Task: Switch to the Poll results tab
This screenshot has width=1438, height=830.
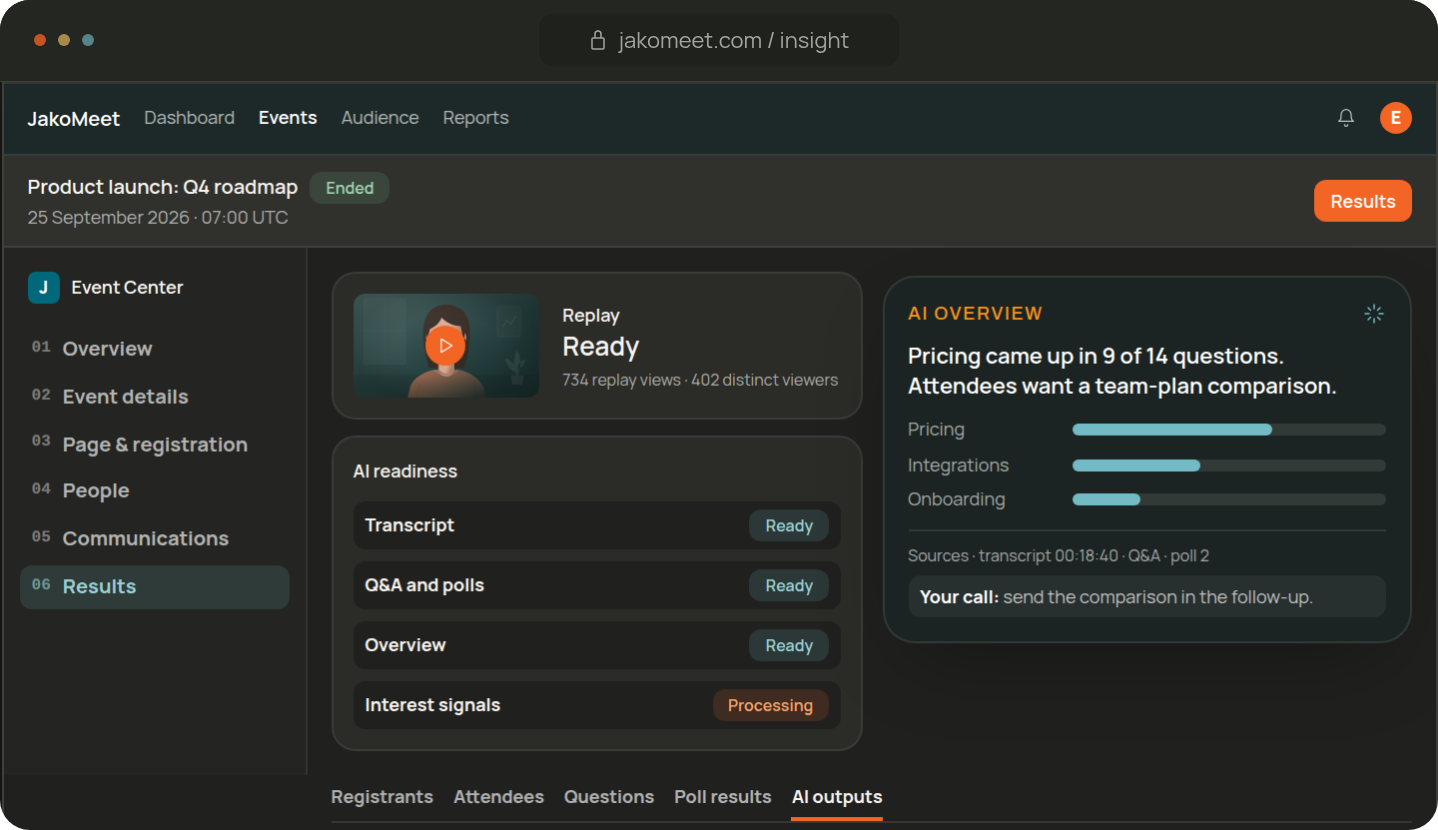Action: pyautogui.click(x=723, y=797)
